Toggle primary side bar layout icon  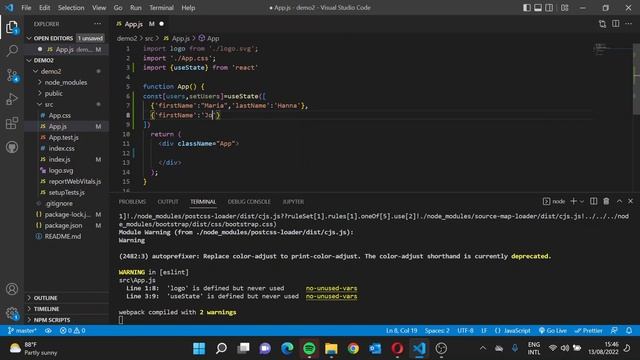527,8
